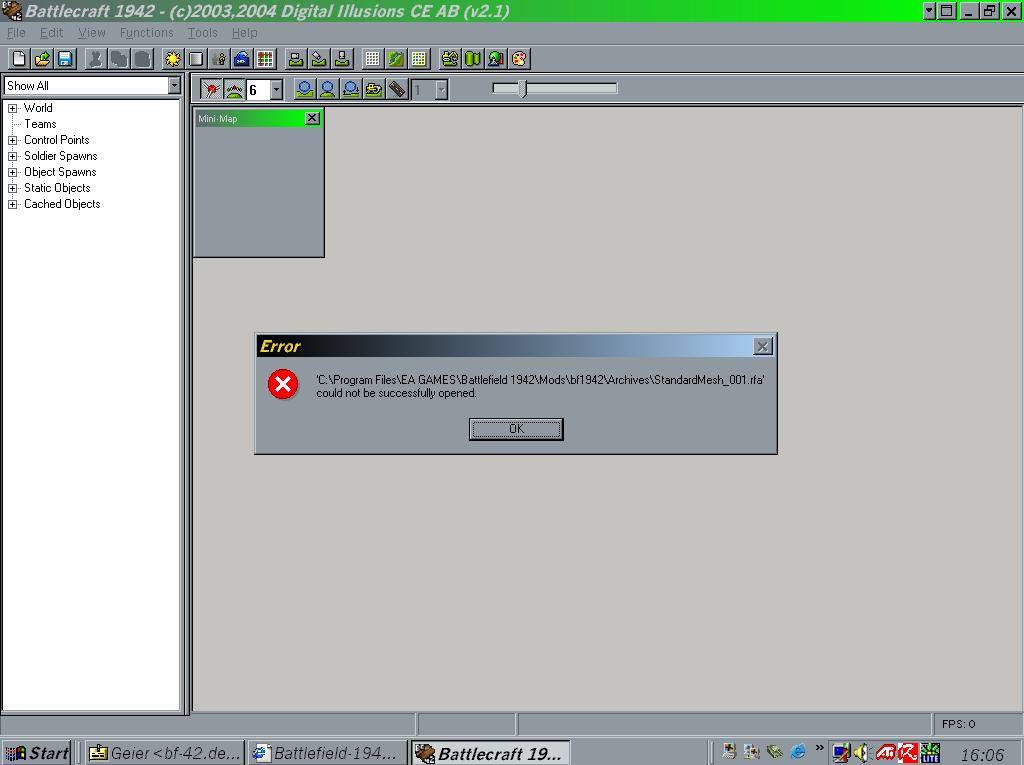This screenshot has width=1024, height=765.
Task: Click the error message file path text
Action: (x=540, y=380)
